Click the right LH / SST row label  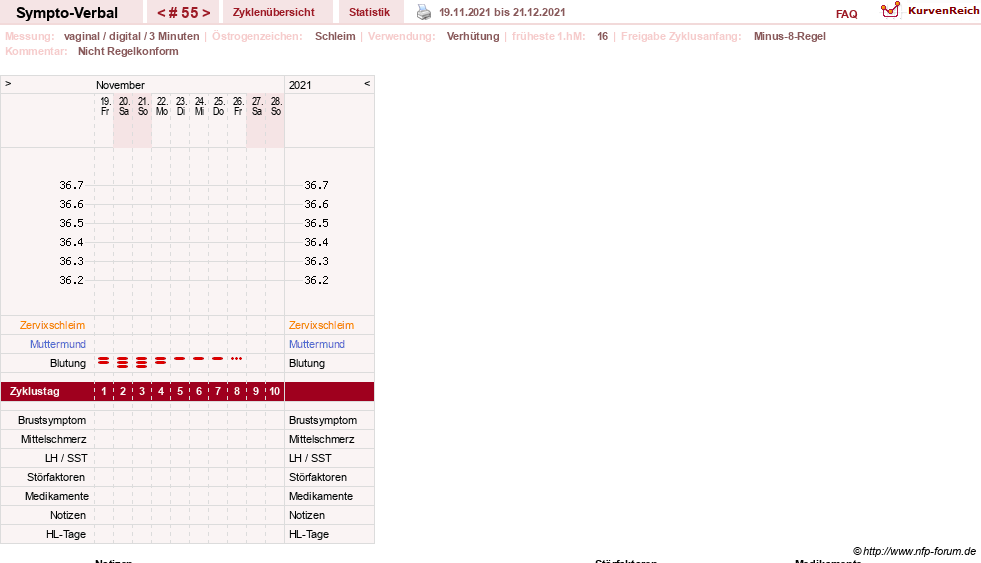point(310,459)
